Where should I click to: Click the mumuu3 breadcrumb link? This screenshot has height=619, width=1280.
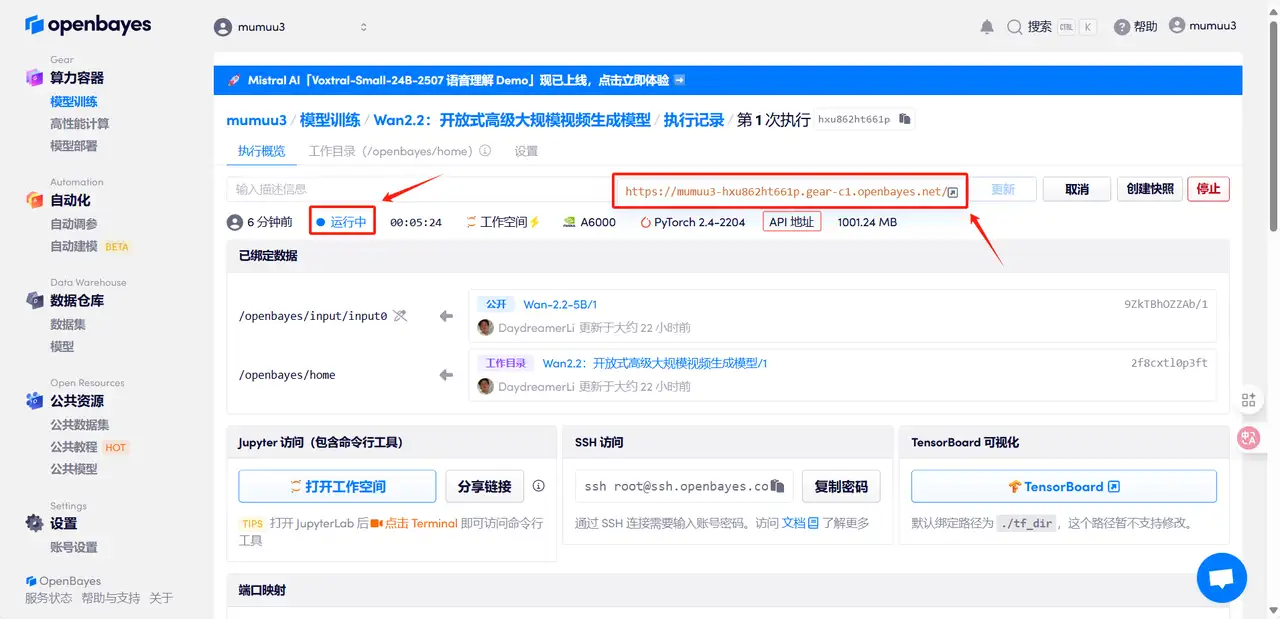click(x=257, y=120)
